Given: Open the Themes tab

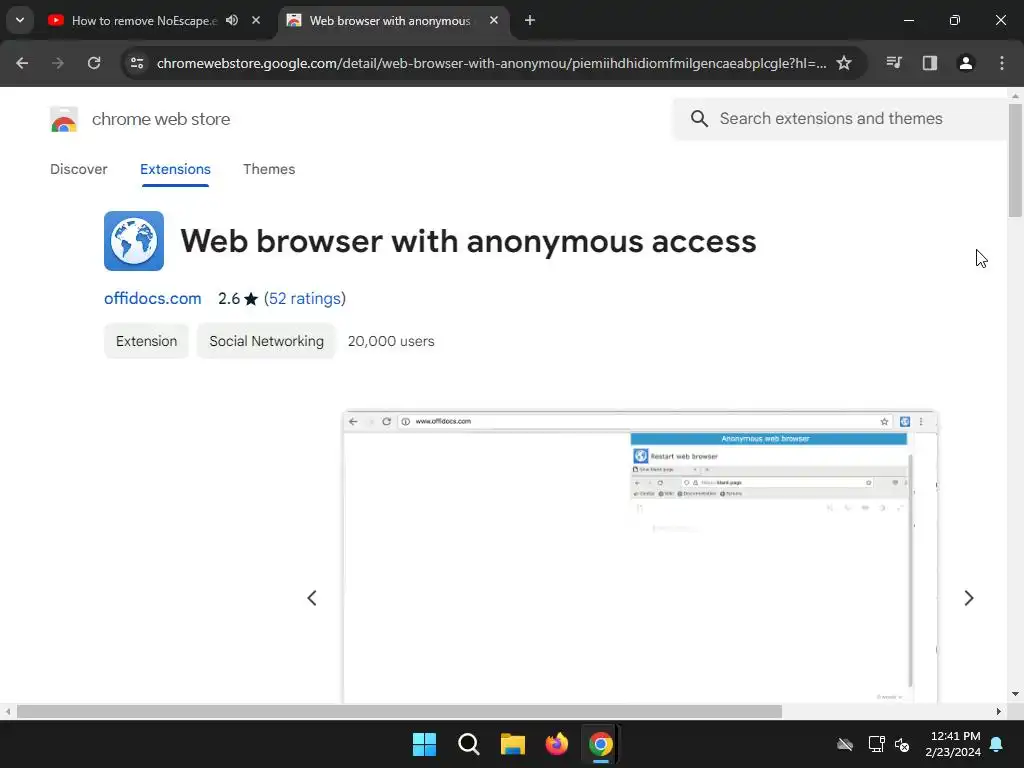Looking at the screenshot, I should 269,169.
